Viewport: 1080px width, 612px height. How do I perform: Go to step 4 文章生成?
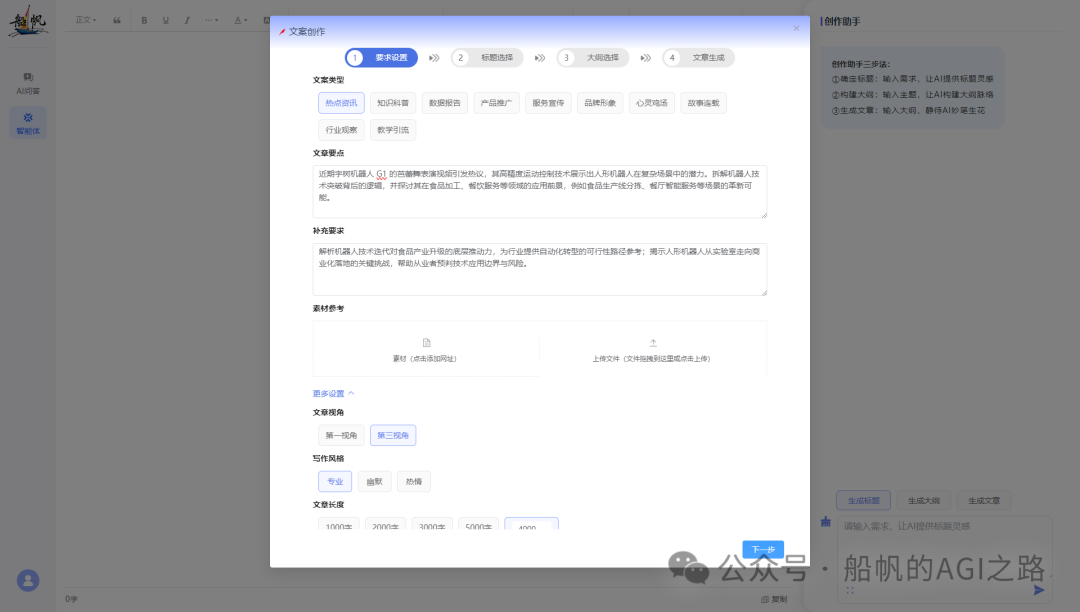coord(698,58)
